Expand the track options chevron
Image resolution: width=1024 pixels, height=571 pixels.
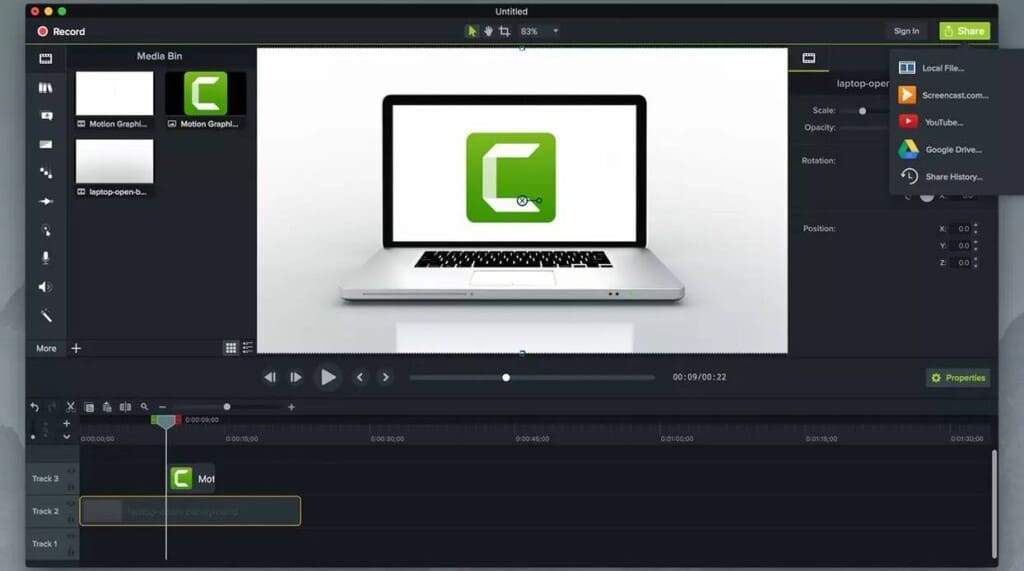click(67, 436)
